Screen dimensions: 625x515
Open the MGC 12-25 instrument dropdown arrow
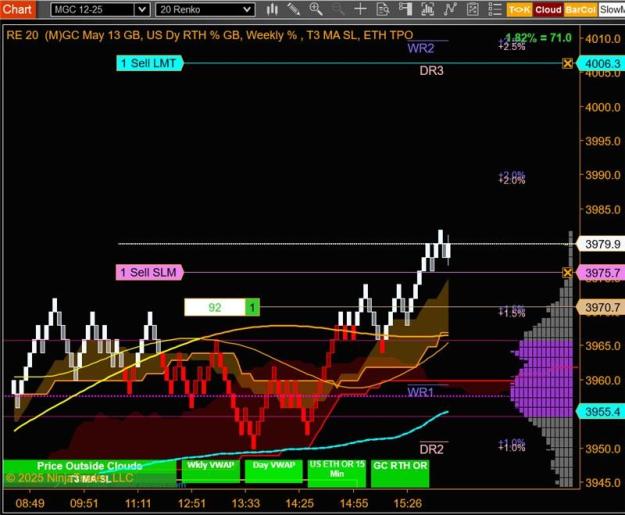pyautogui.click(x=142, y=10)
